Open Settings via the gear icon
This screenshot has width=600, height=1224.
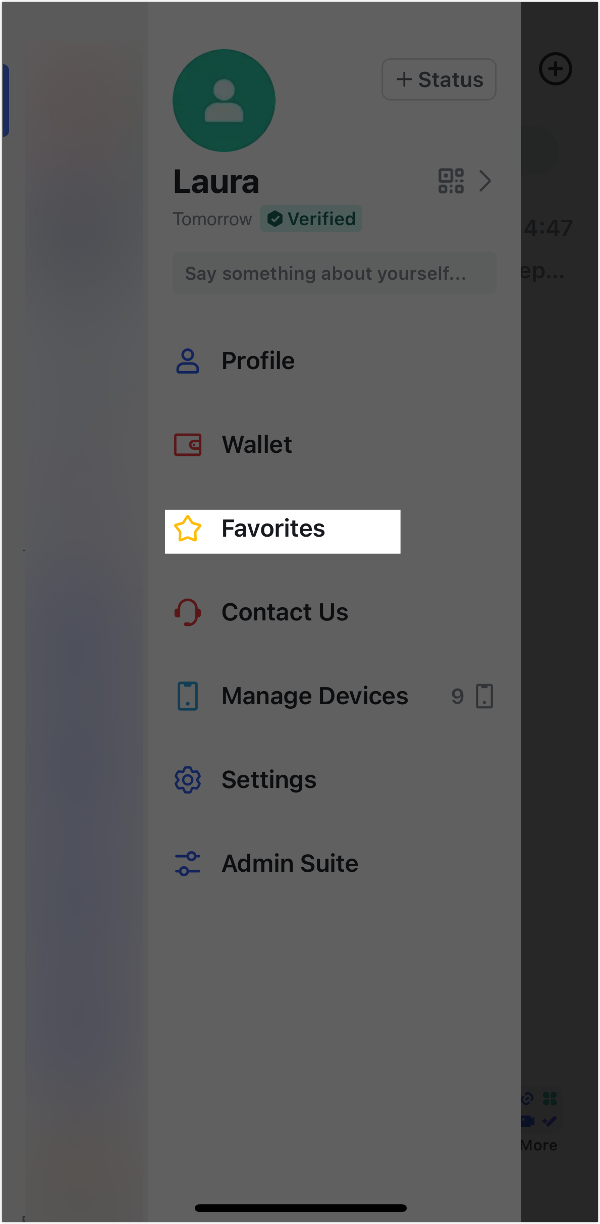tap(188, 779)
